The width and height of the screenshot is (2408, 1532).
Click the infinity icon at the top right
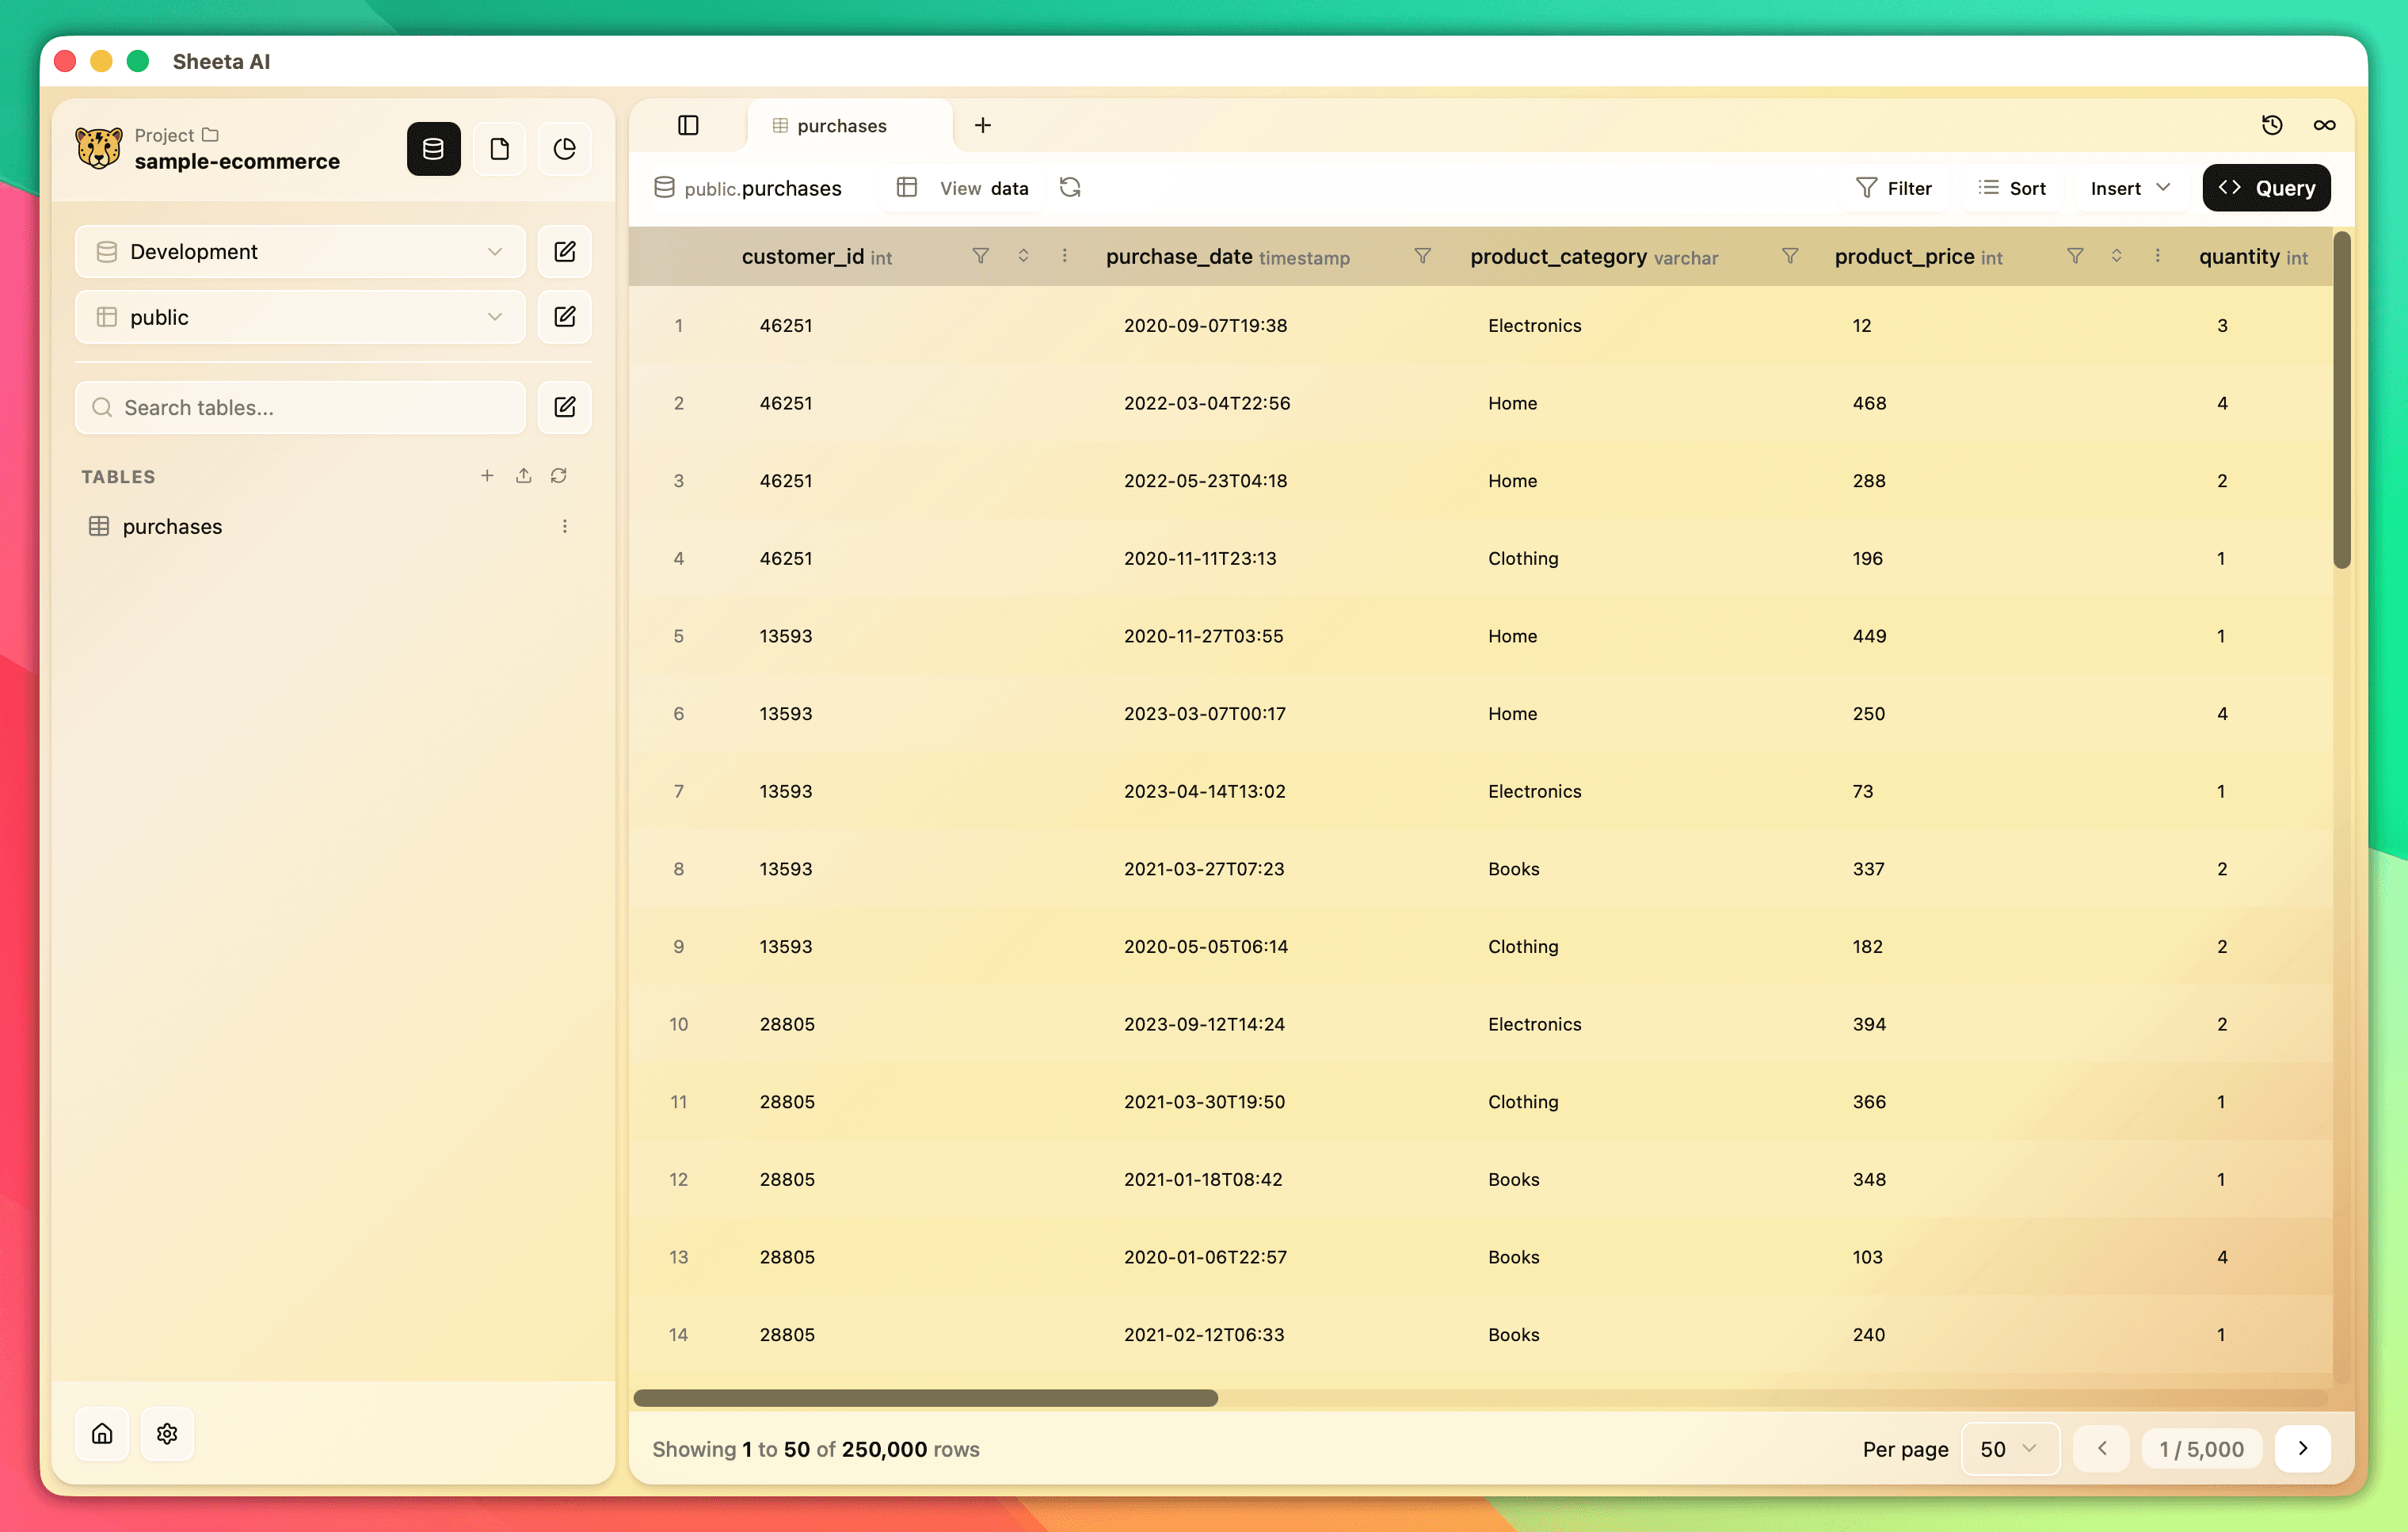pos(2324,125)
